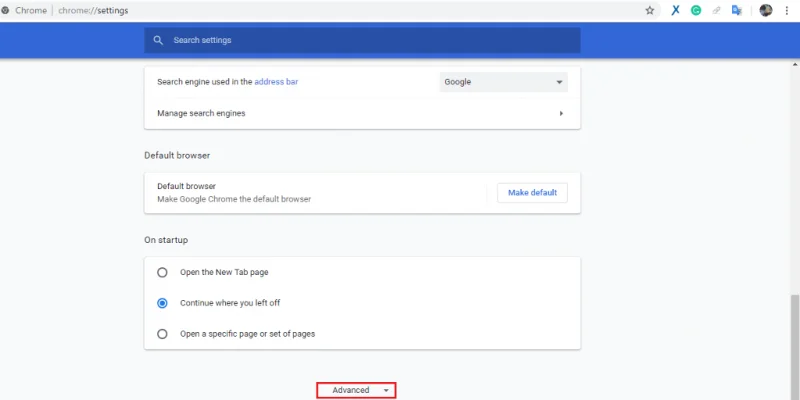Click the Default browser section heading

[177, 155]
